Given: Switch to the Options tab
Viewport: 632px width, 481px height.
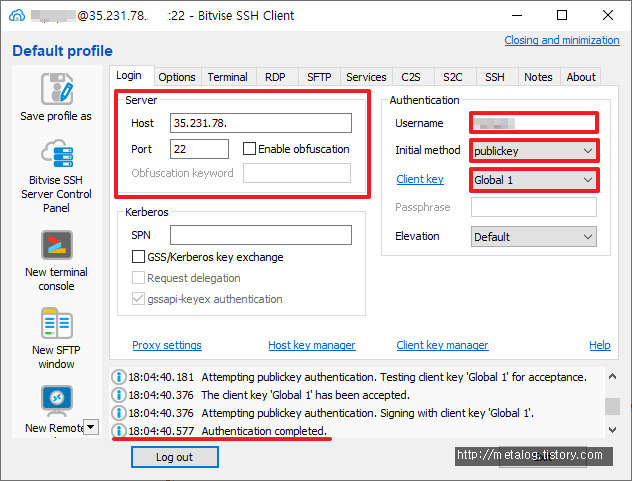Looking at the screenshot, I should pyautogui.click(x=177, y=77).
